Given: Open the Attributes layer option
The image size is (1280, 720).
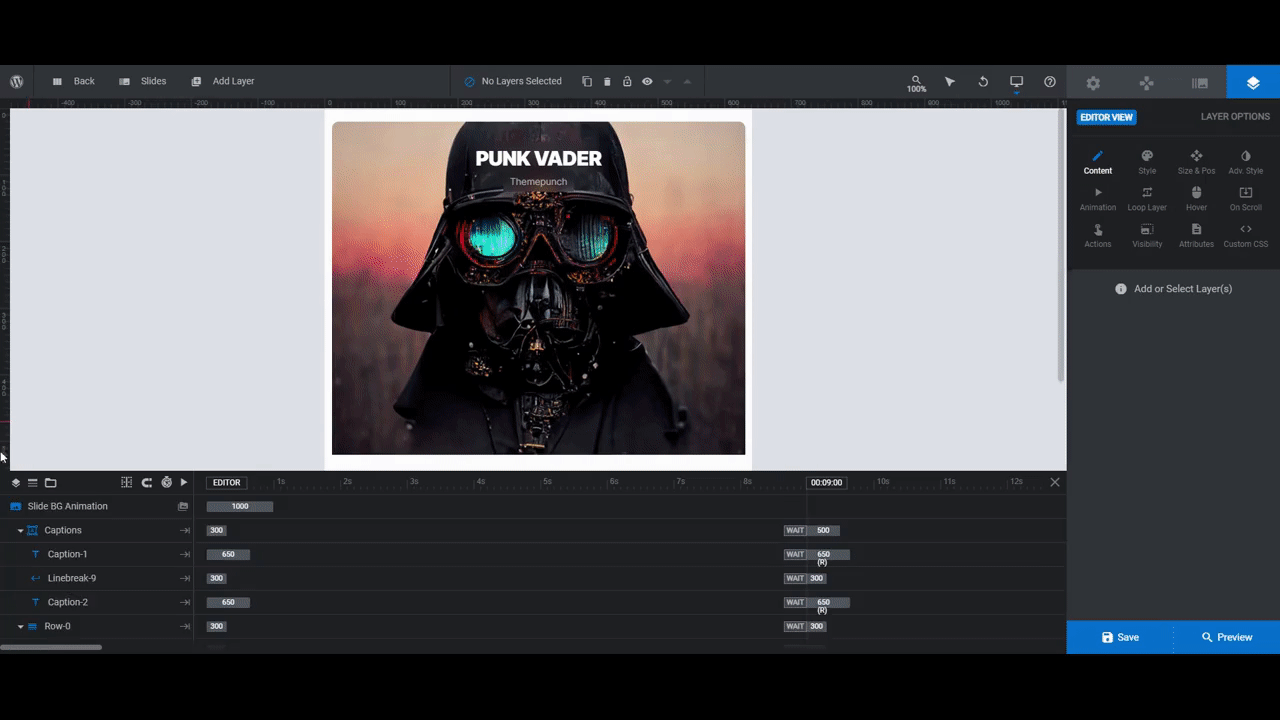Looking at the screenshot, I should (1196, 236).
